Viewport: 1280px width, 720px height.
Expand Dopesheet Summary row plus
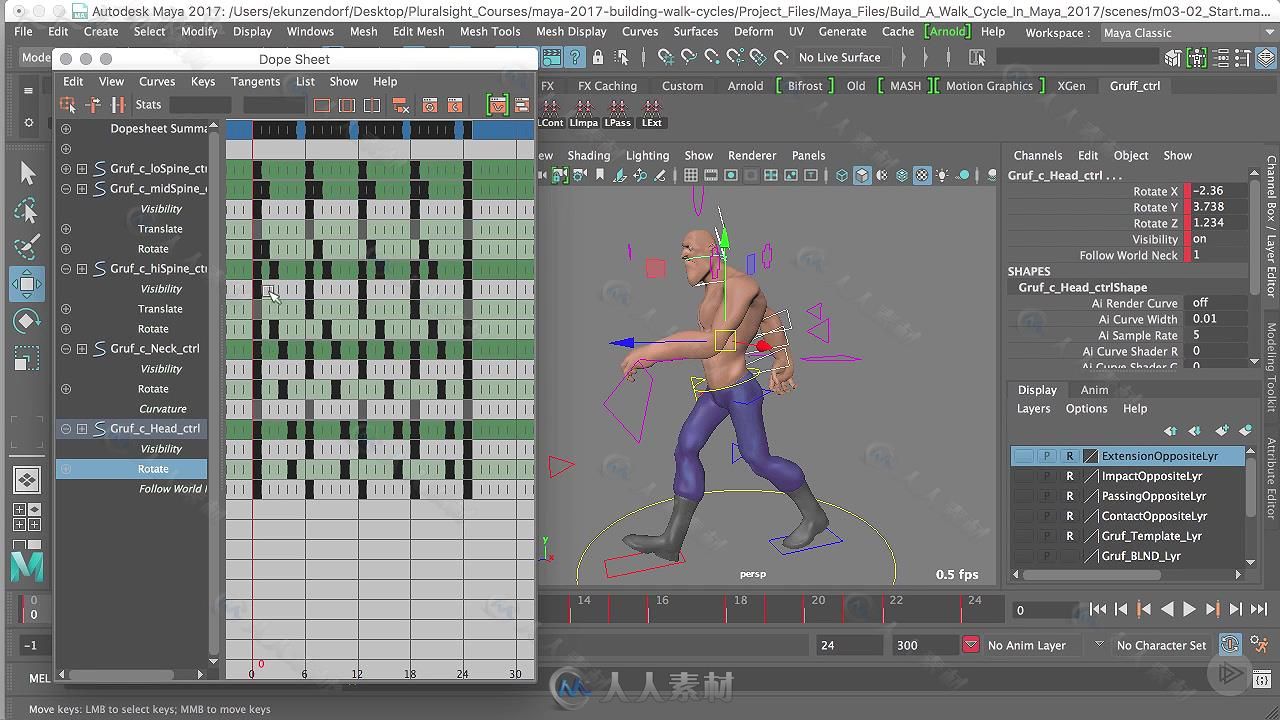(x=66, y=129)
